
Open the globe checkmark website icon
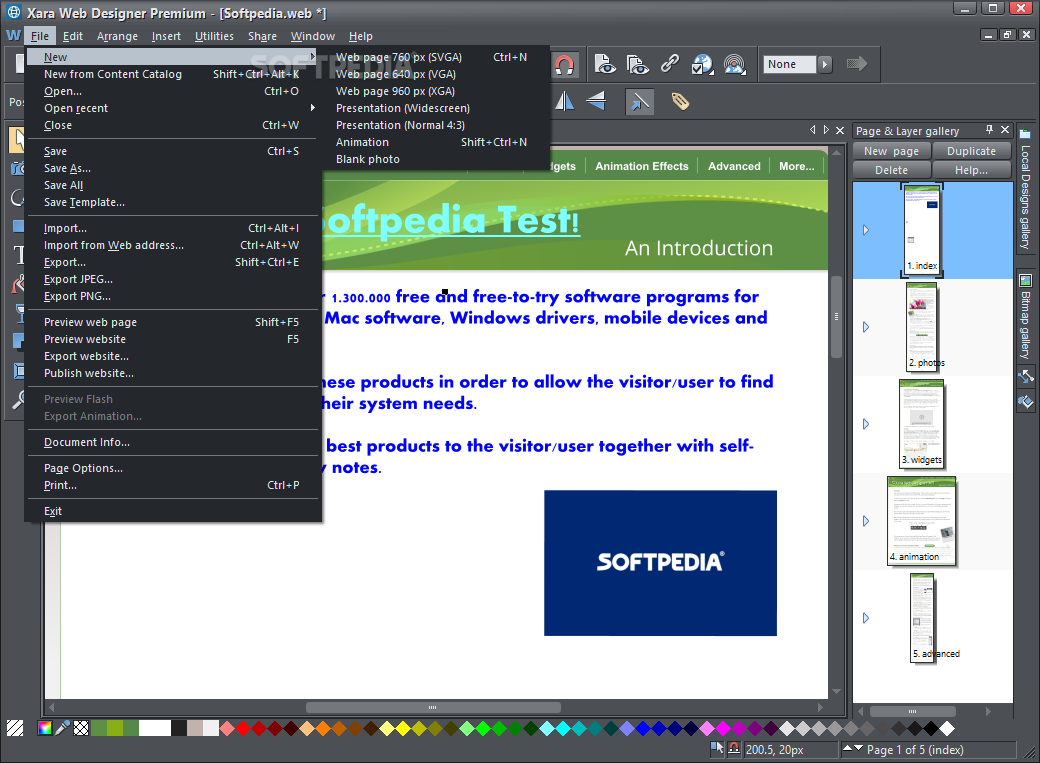coord(702,64)
